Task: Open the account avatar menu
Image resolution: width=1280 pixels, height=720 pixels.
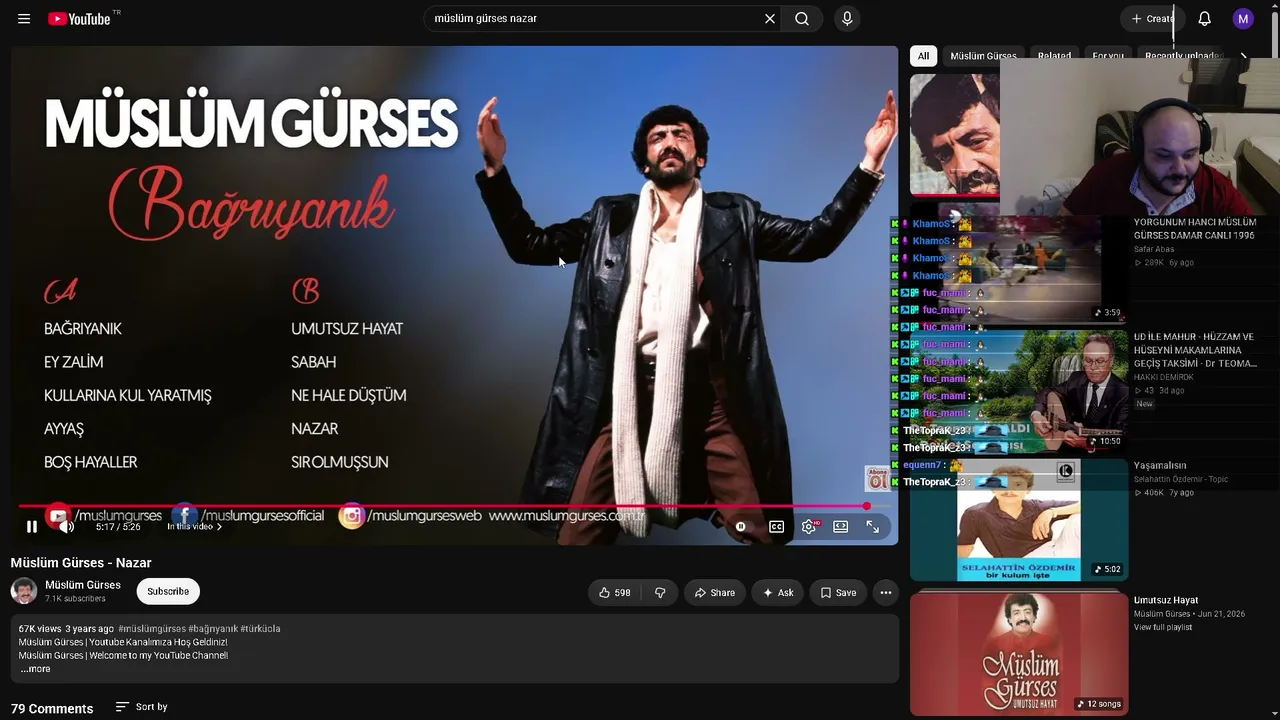Action: [x=1243, y=19]
